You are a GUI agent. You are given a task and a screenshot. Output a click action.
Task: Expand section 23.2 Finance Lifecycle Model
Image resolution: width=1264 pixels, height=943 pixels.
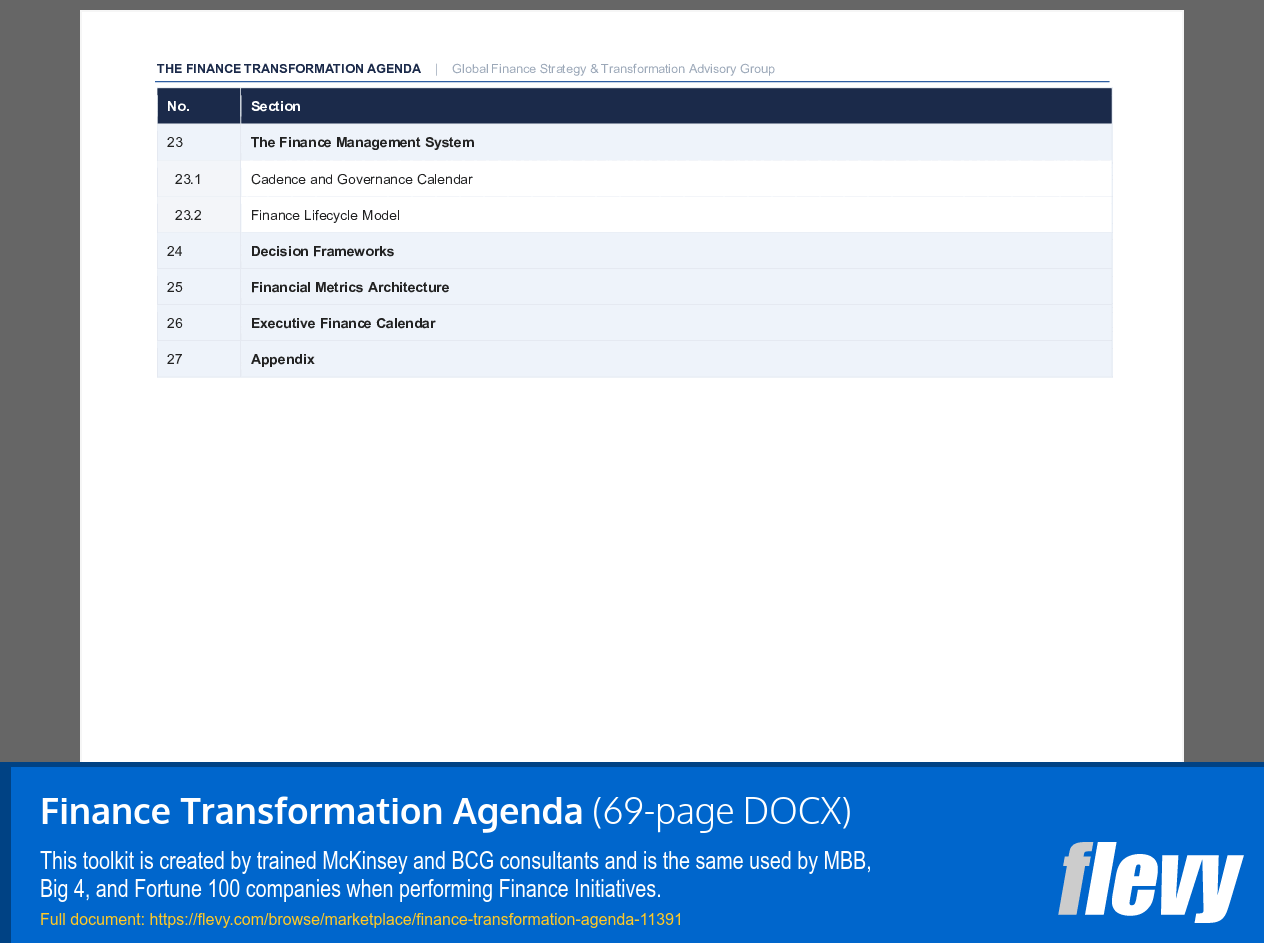pyautogui.click(x=325, y=215)
